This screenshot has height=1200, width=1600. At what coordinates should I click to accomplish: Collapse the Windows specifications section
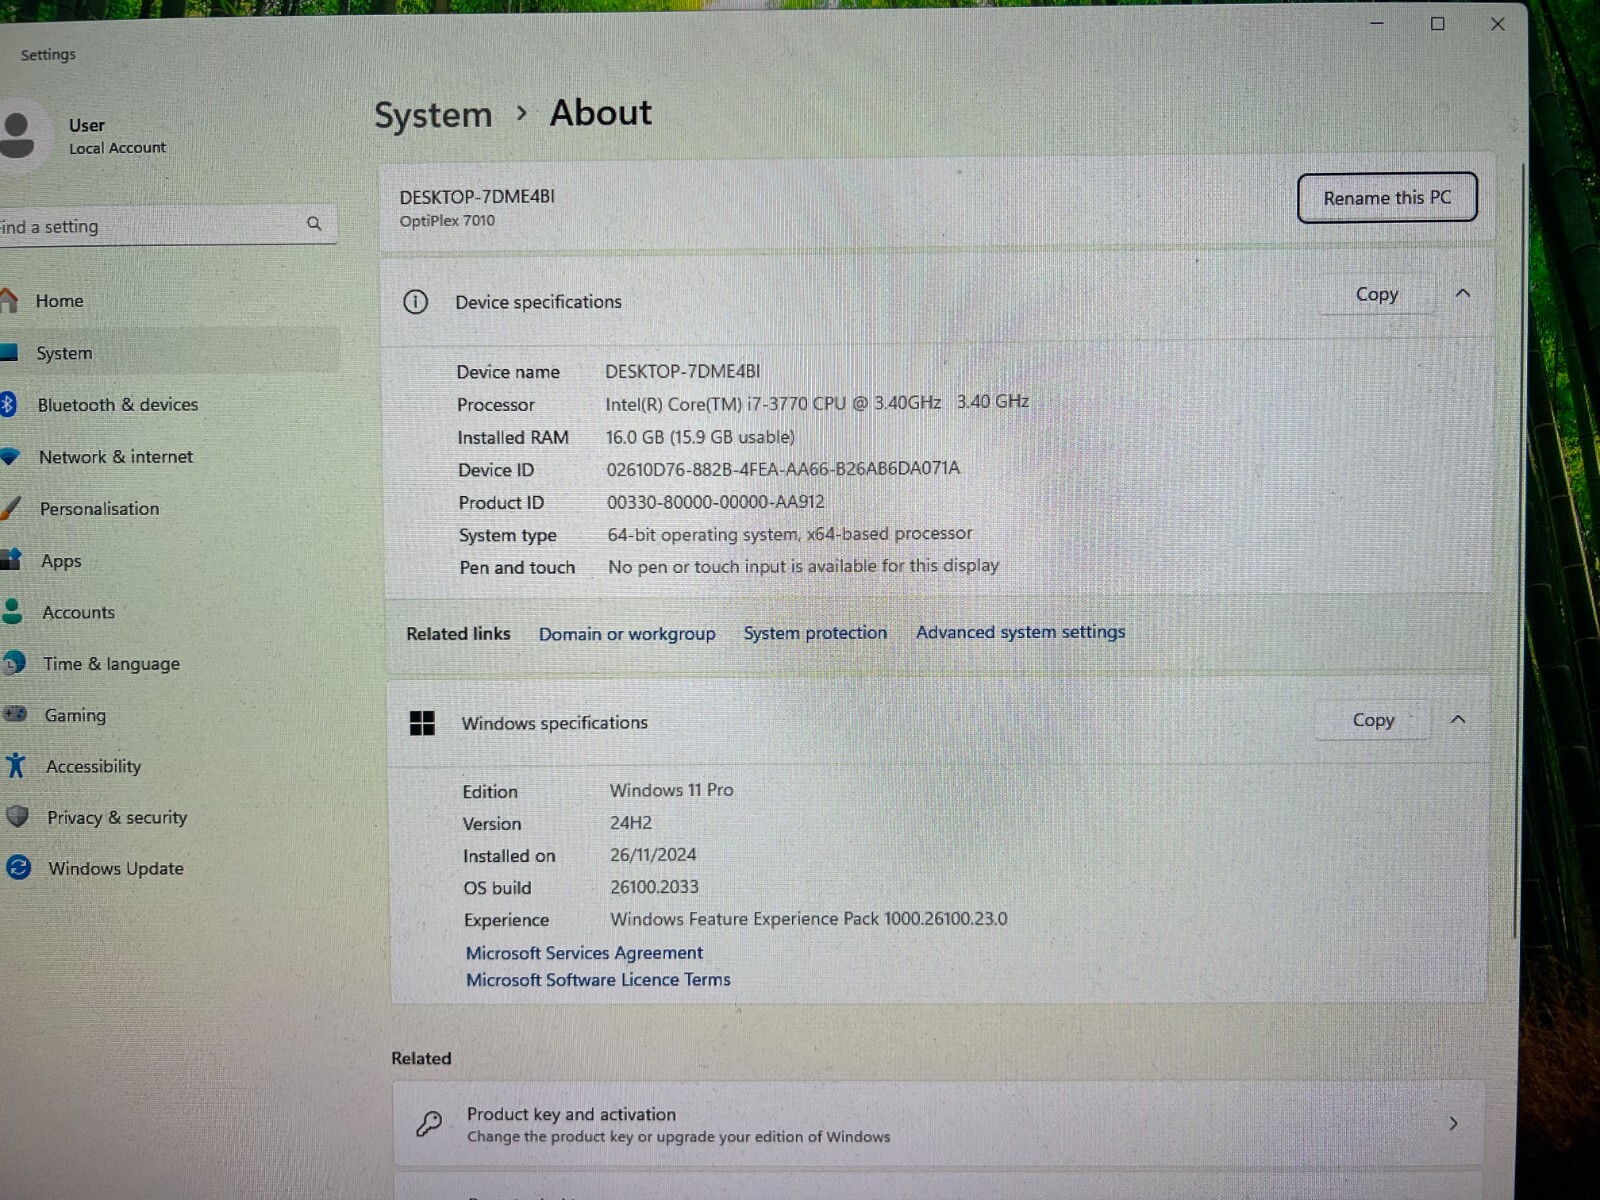coord(1458,720)
